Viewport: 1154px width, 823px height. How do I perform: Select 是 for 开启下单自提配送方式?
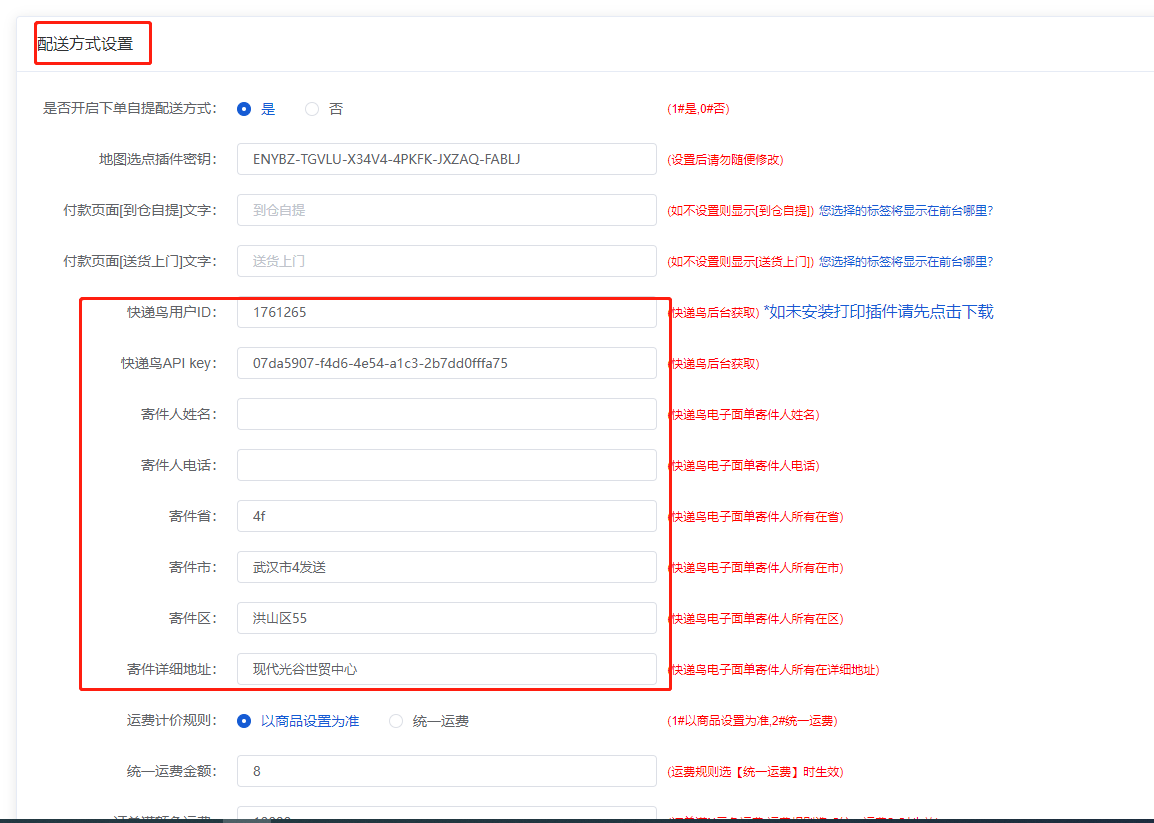pos(244,109)
